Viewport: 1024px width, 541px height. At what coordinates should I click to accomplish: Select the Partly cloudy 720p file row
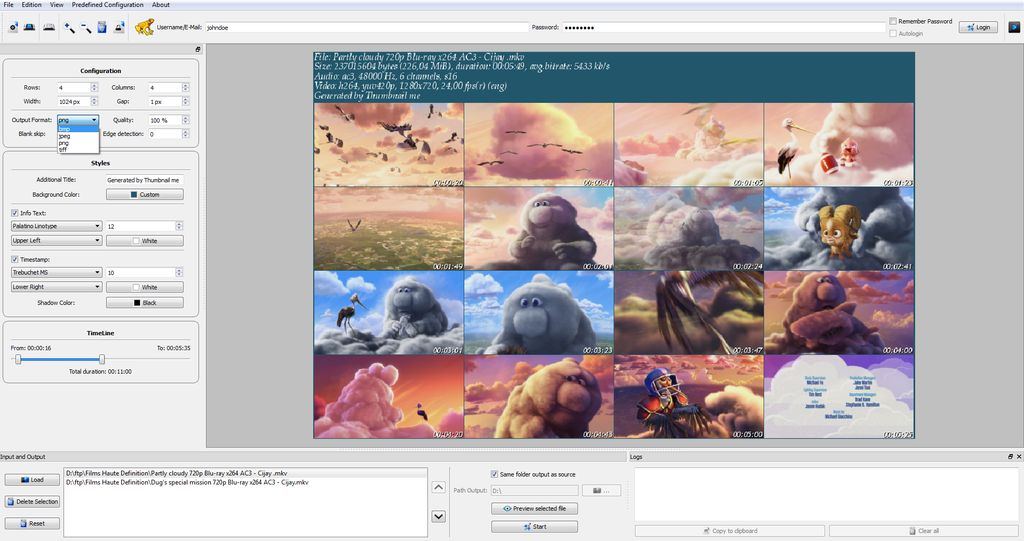[x=245, y=473]
